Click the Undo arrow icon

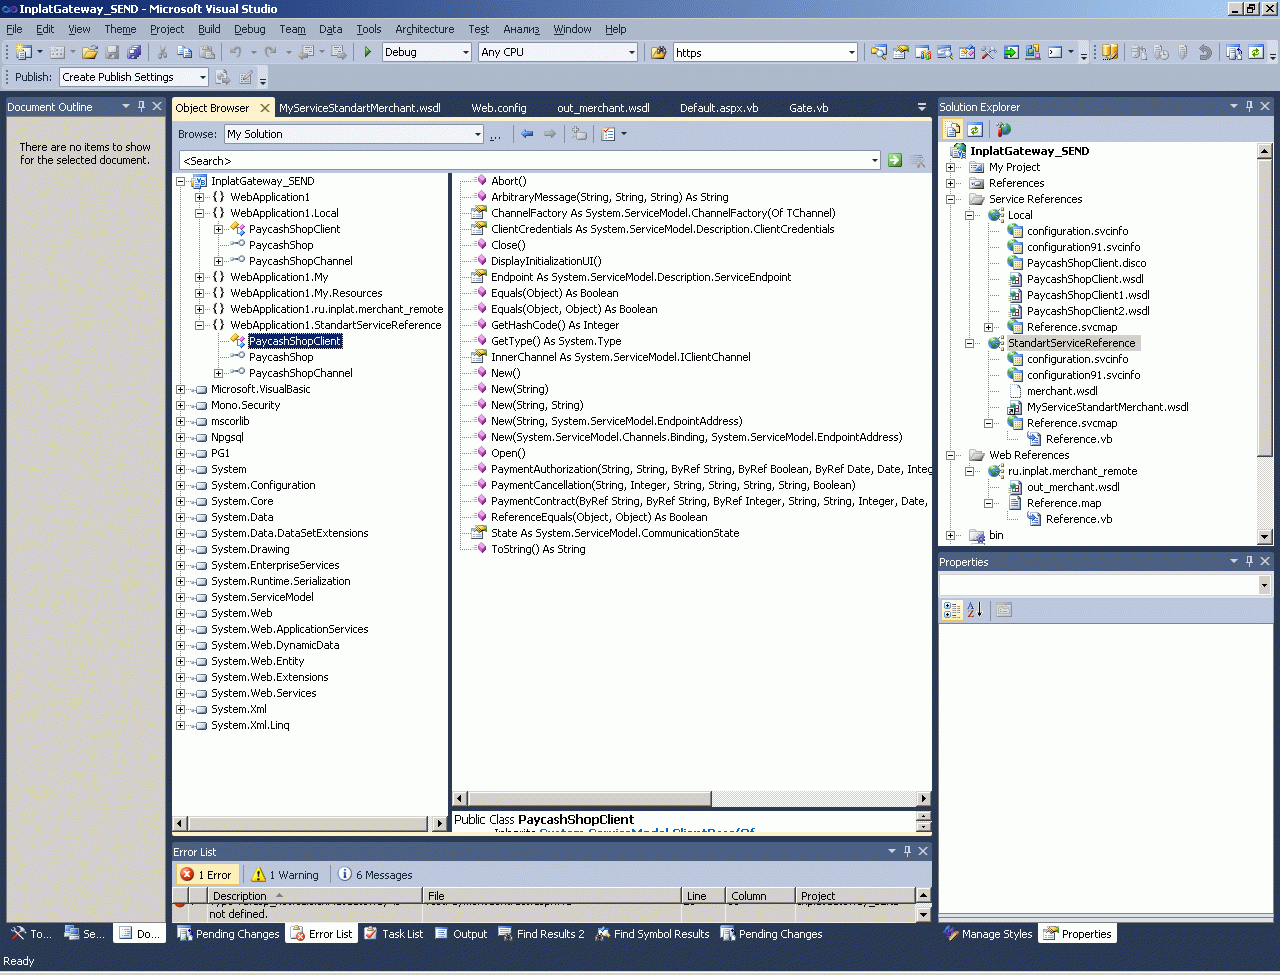click(x=236, y=52)
